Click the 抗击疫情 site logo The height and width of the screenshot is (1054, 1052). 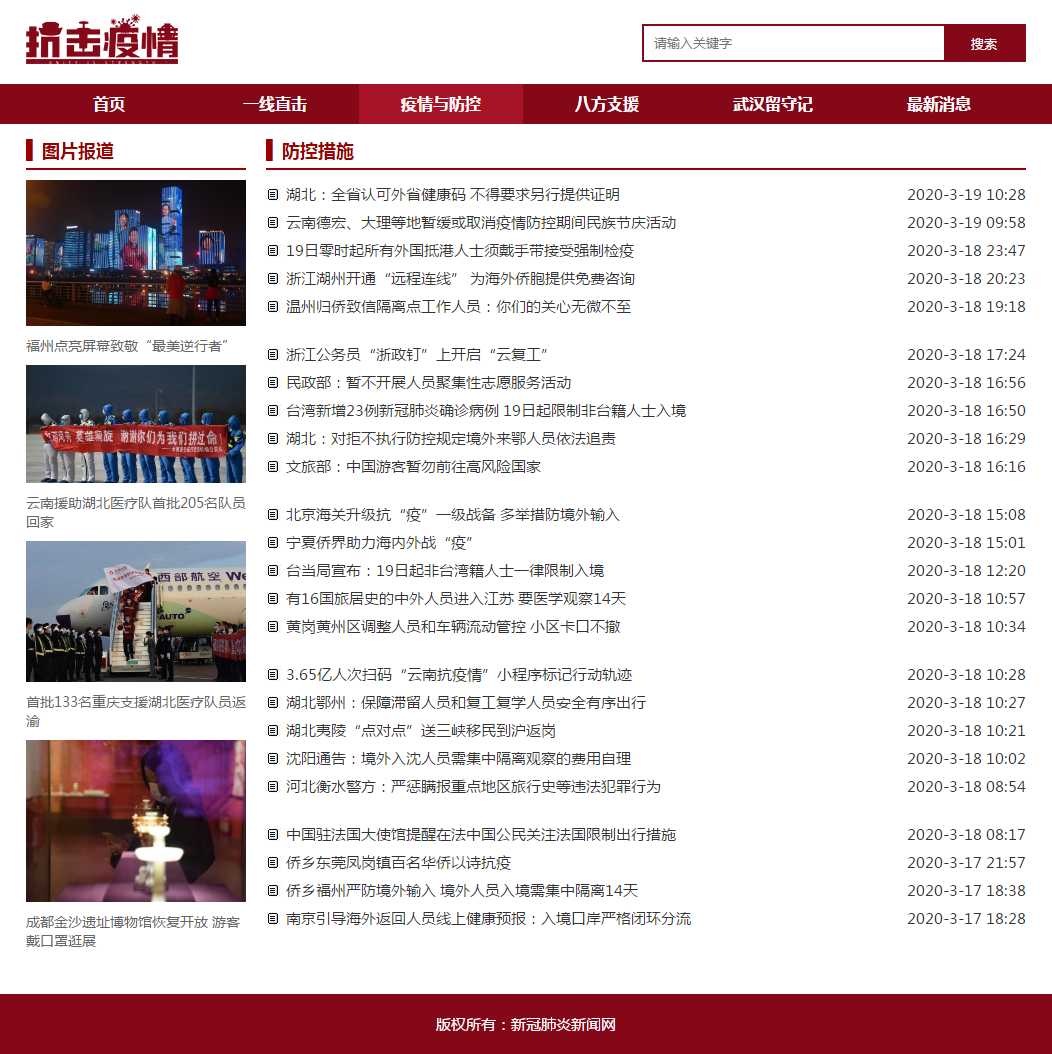click(x=102, y=41)
